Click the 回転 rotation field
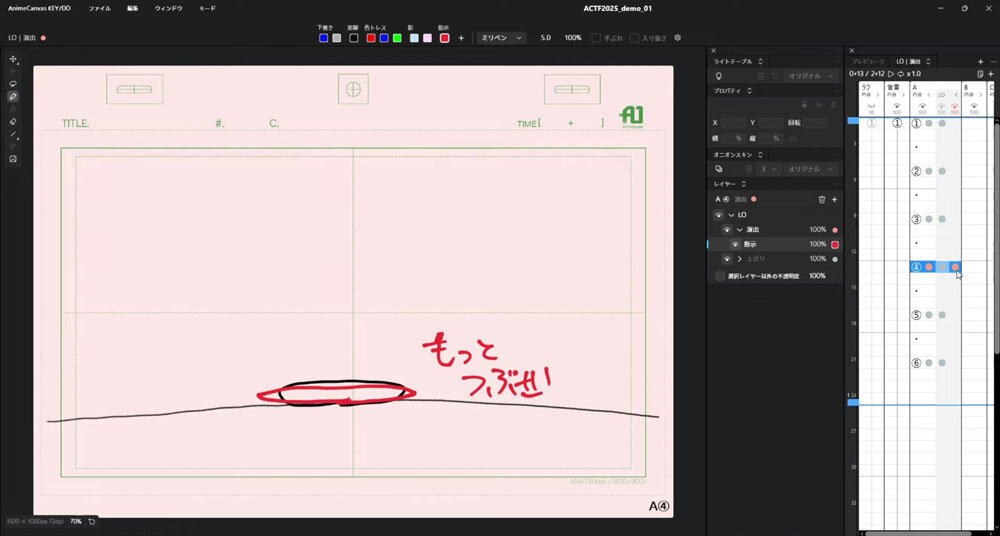Screen dimensions: 1000x536 pyautogui.click(x=816, y=123)
